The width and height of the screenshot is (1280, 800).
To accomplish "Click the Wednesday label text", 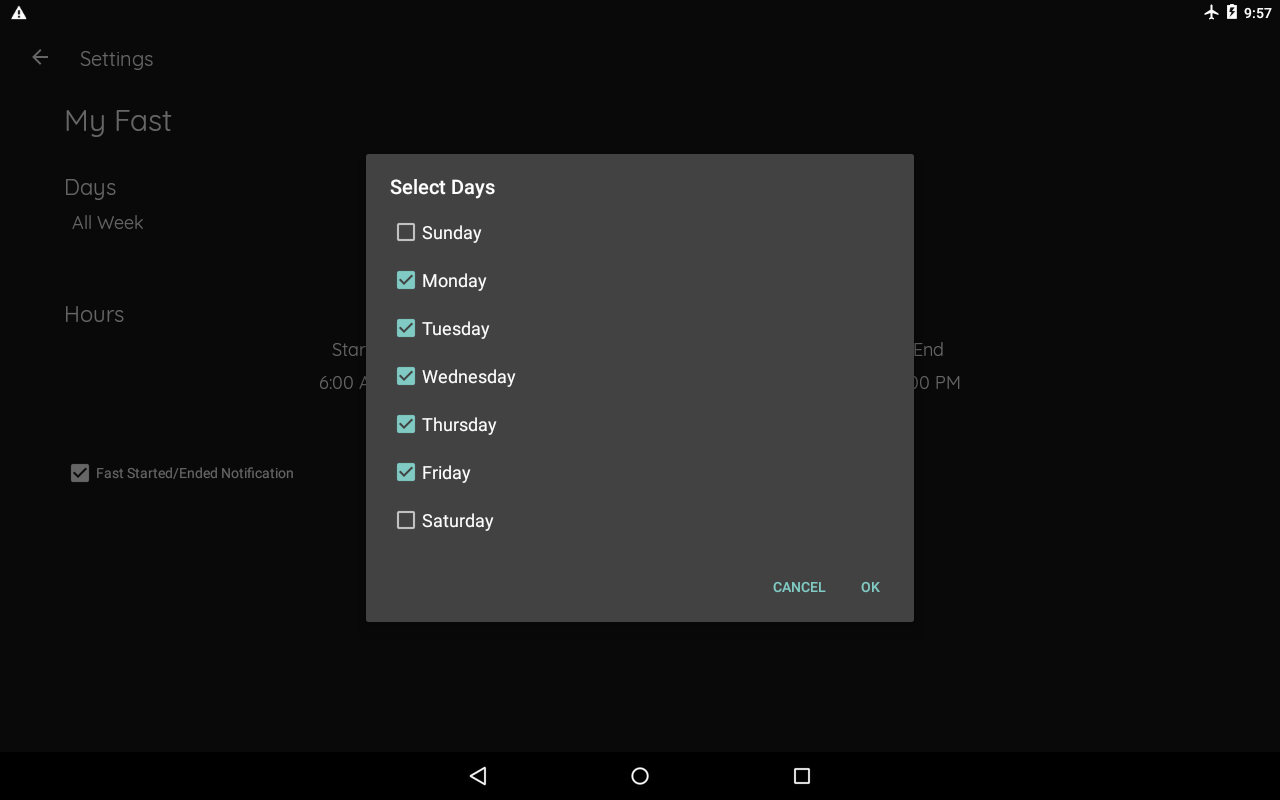I will [x=469, y=377].
